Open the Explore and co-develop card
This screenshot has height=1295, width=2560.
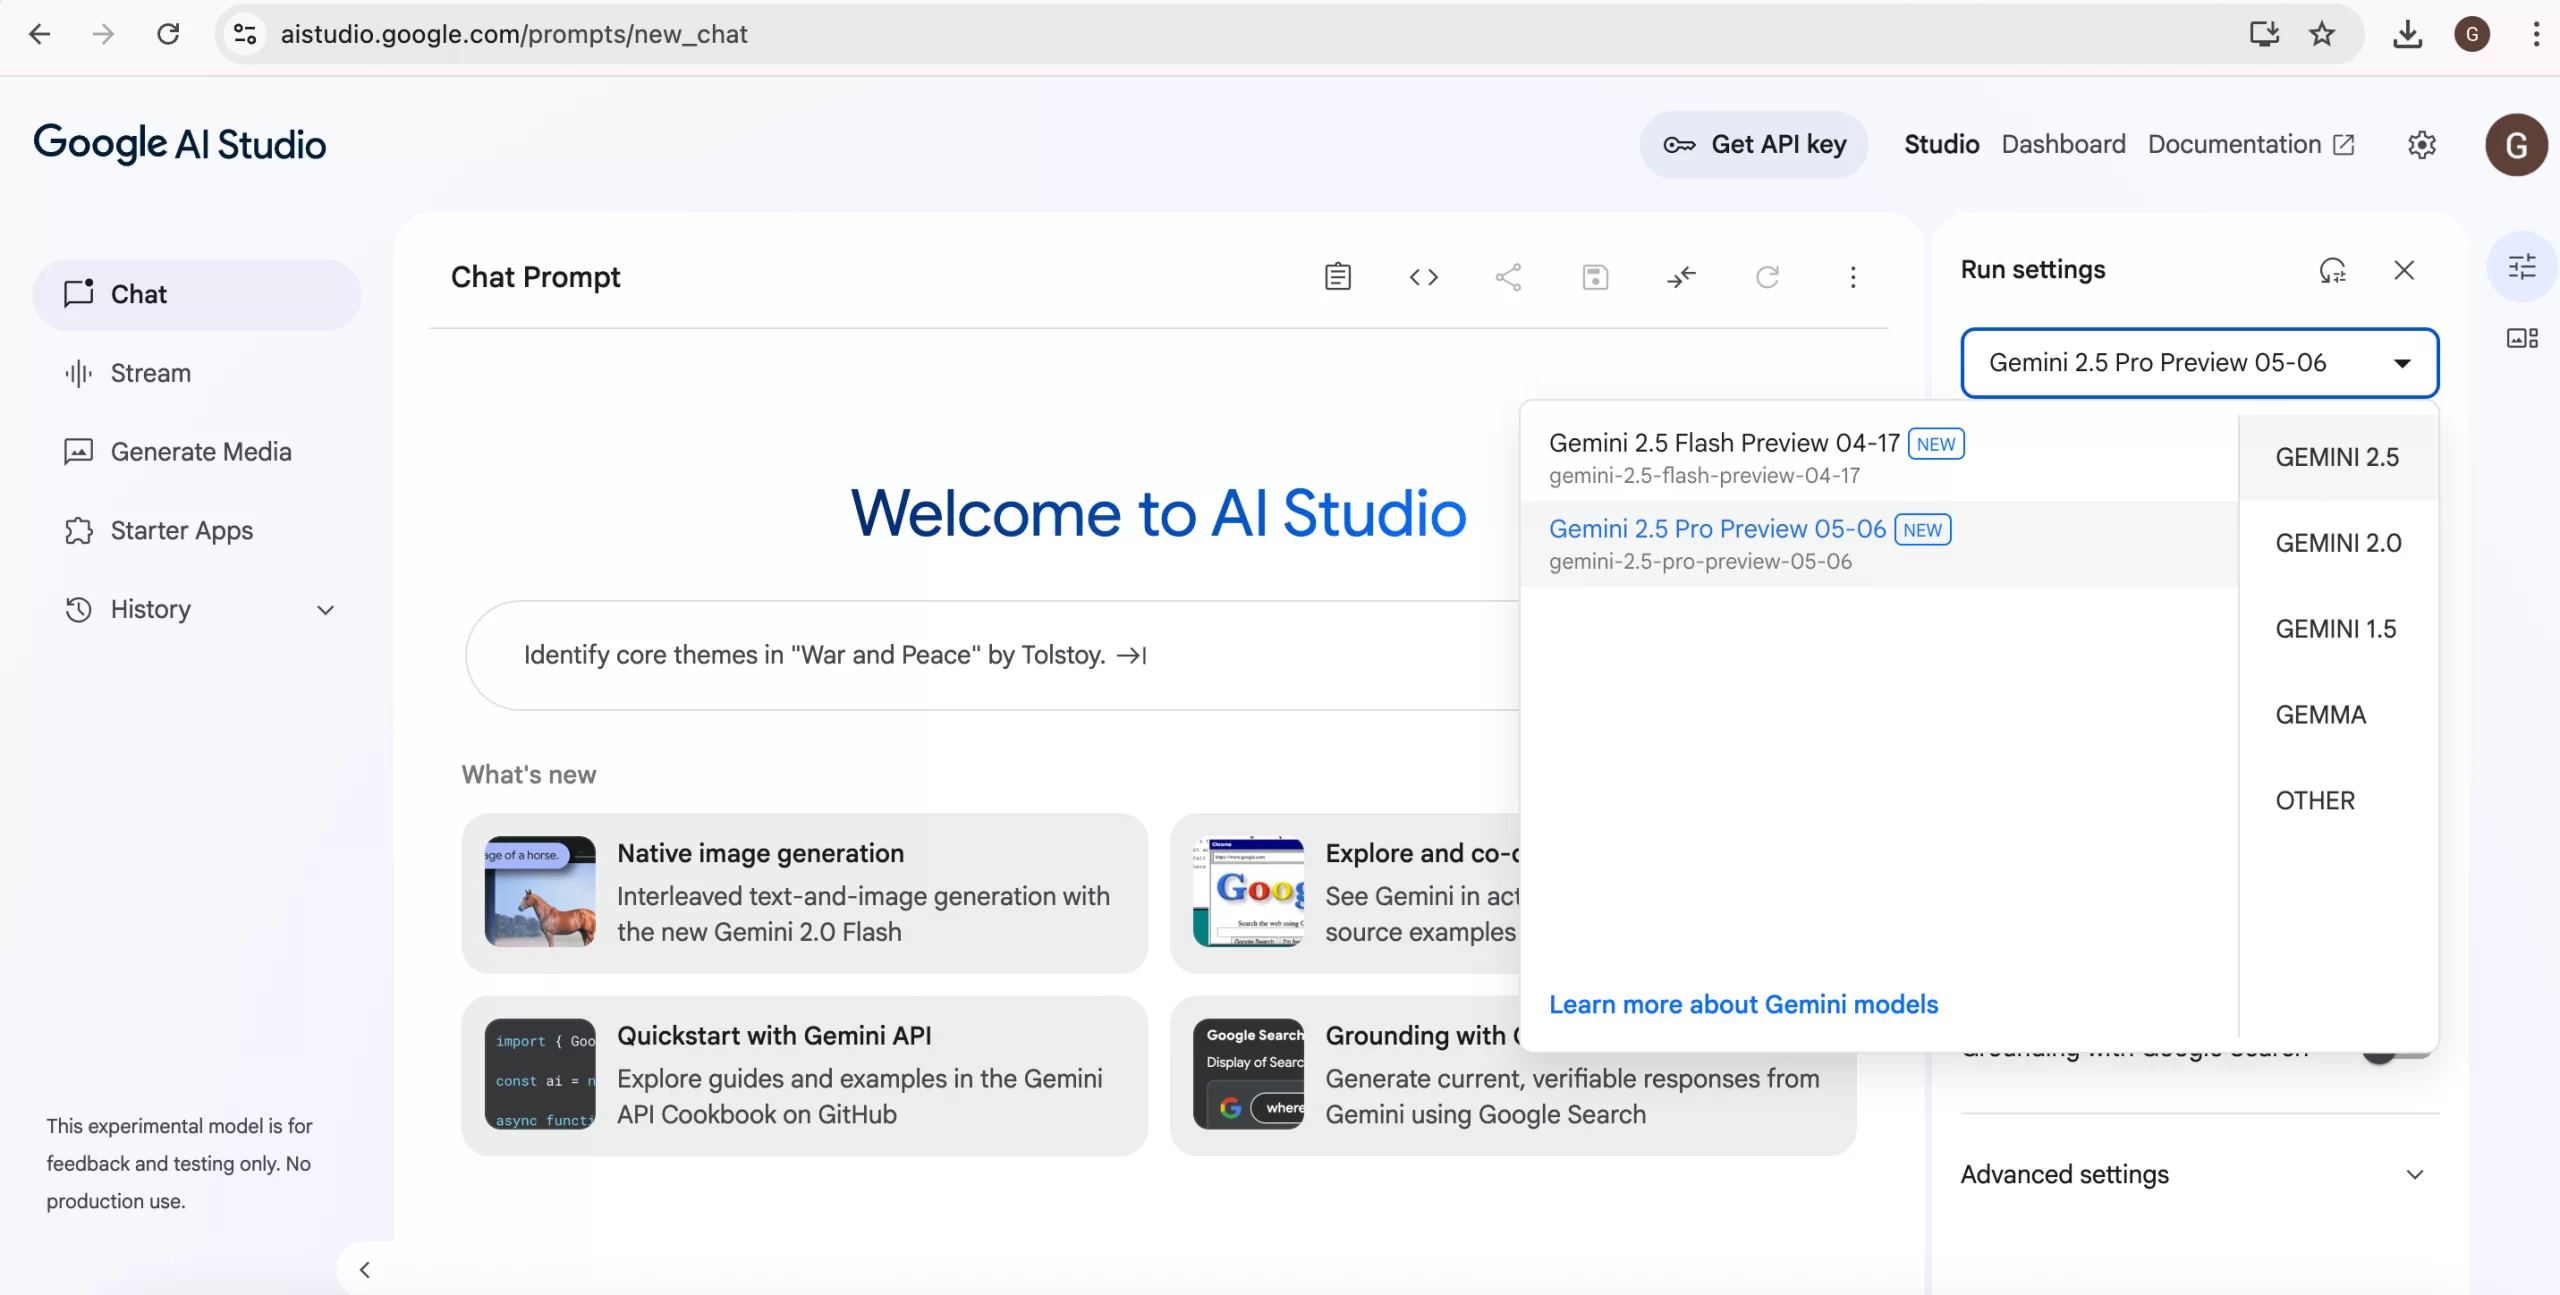pyautogui.click(x=1346, y=893)
